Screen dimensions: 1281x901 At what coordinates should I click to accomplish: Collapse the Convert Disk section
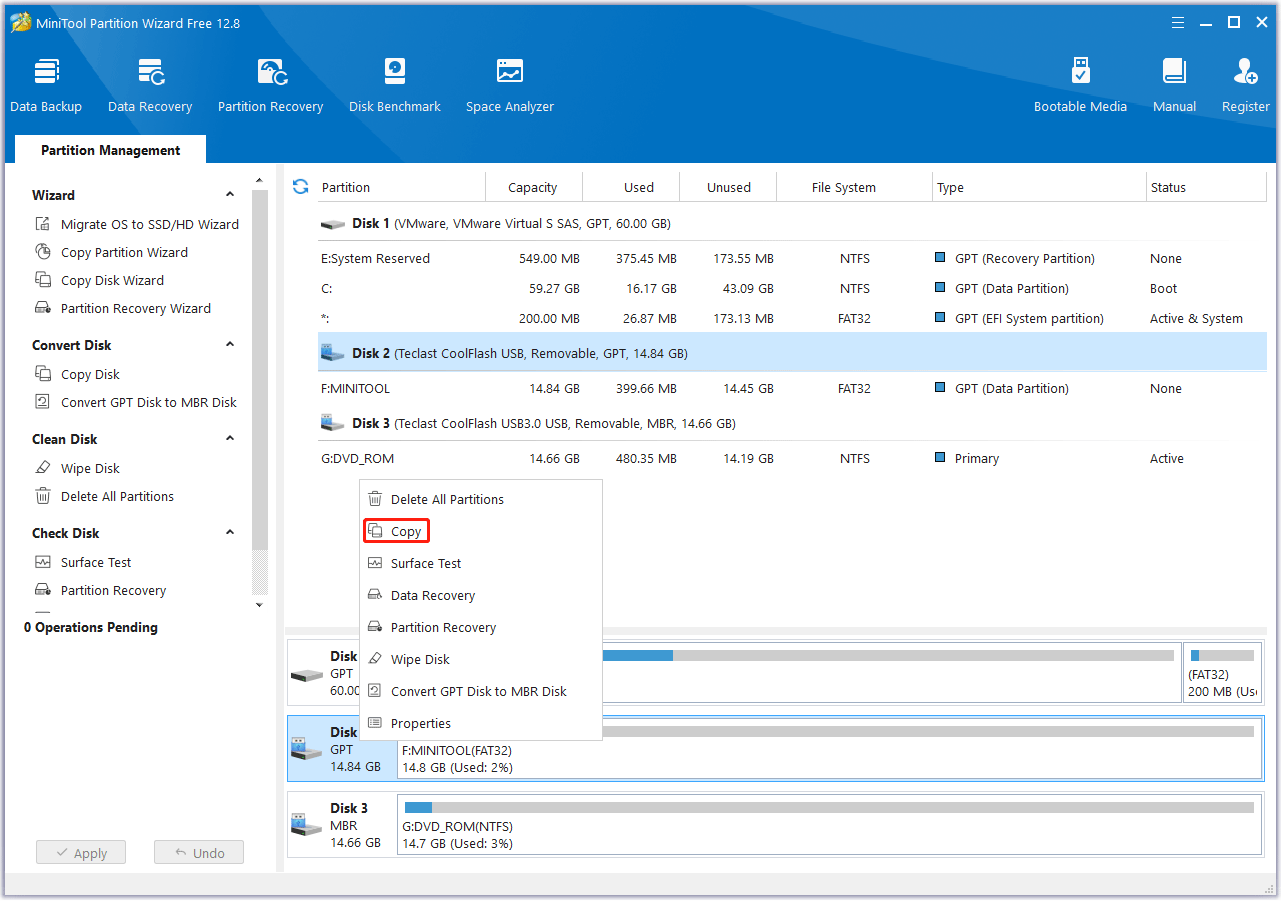[230, 345]
